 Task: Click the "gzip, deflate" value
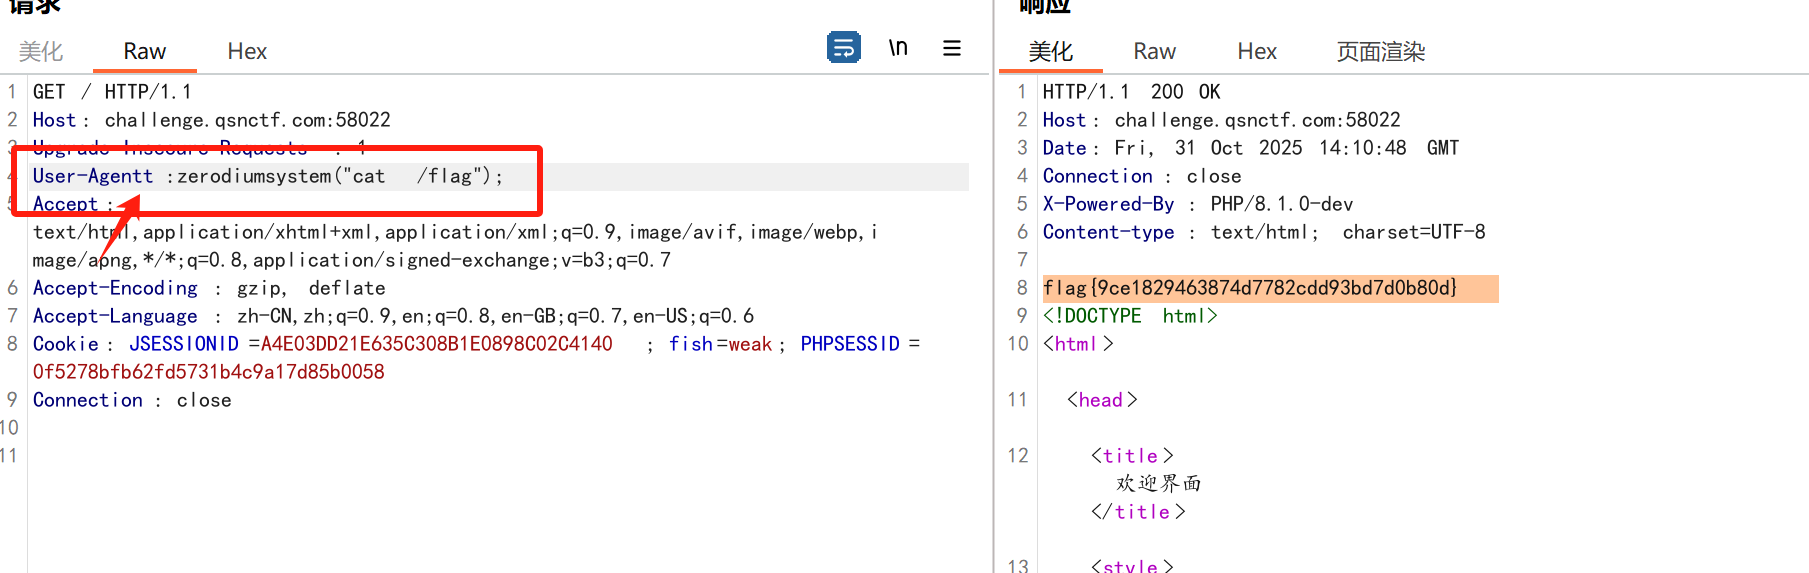[x=311, y=288]
